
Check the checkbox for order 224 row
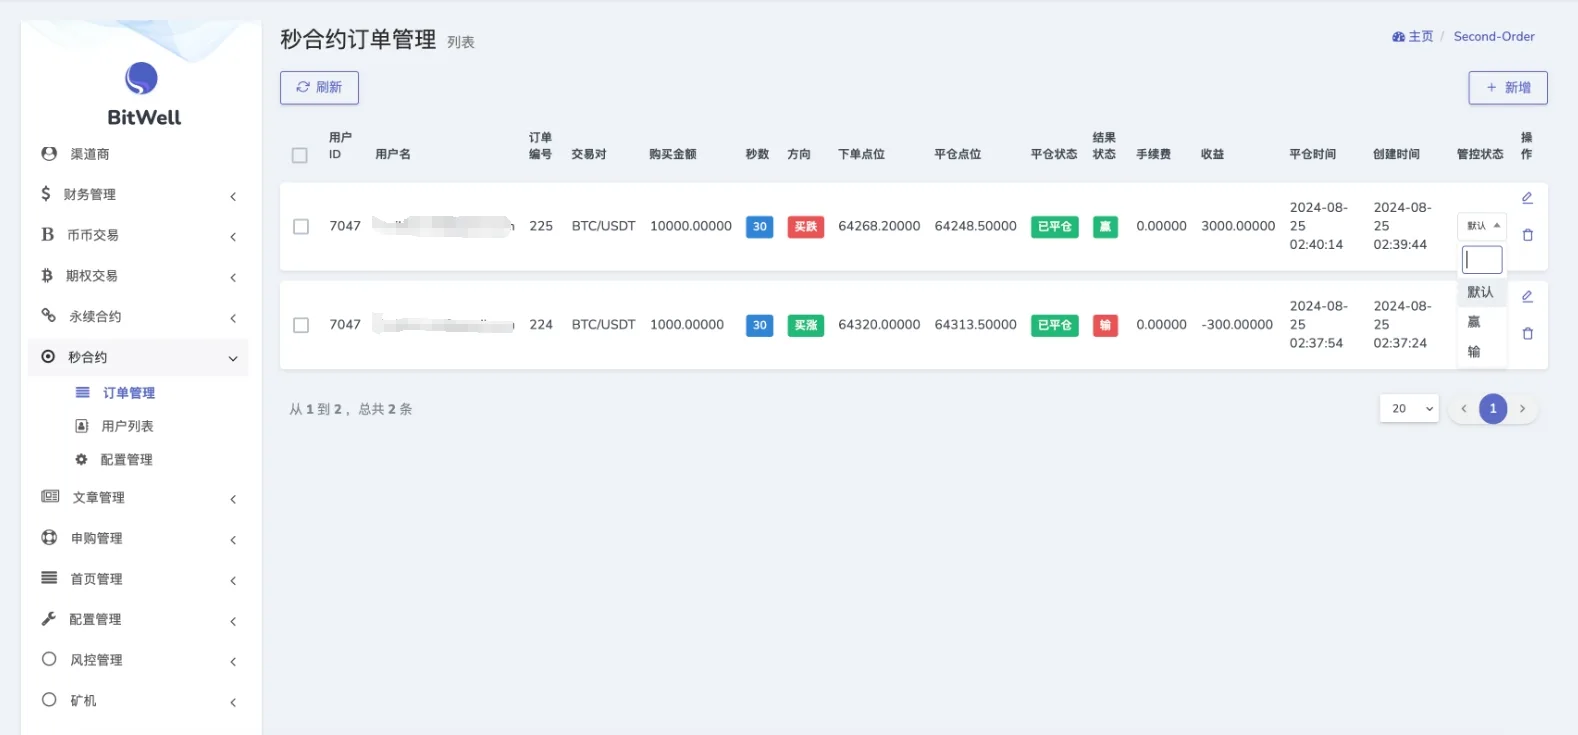(x=301, y=325)
